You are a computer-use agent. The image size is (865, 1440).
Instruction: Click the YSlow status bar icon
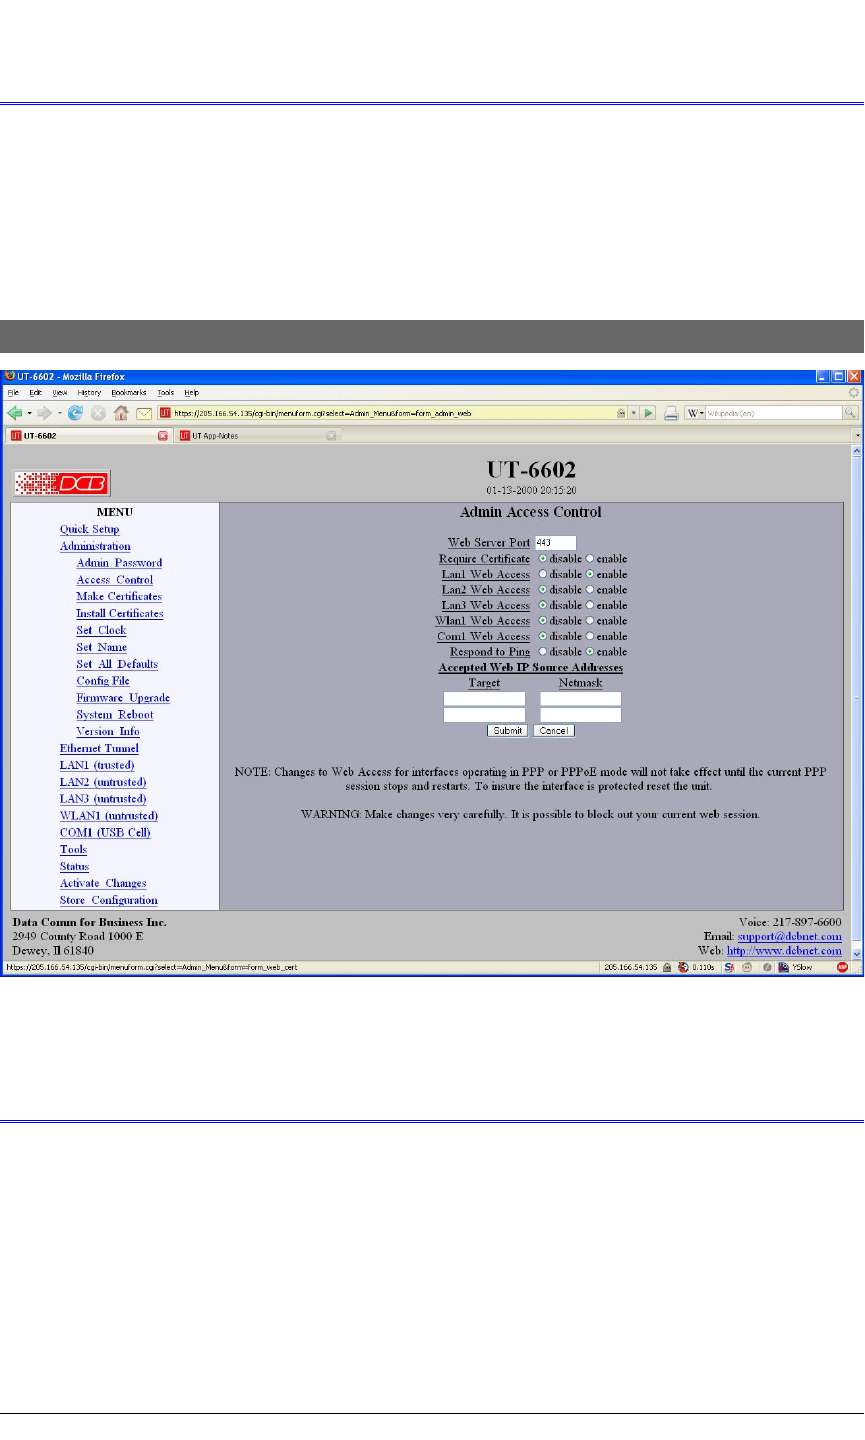click(x=785, y=967)
